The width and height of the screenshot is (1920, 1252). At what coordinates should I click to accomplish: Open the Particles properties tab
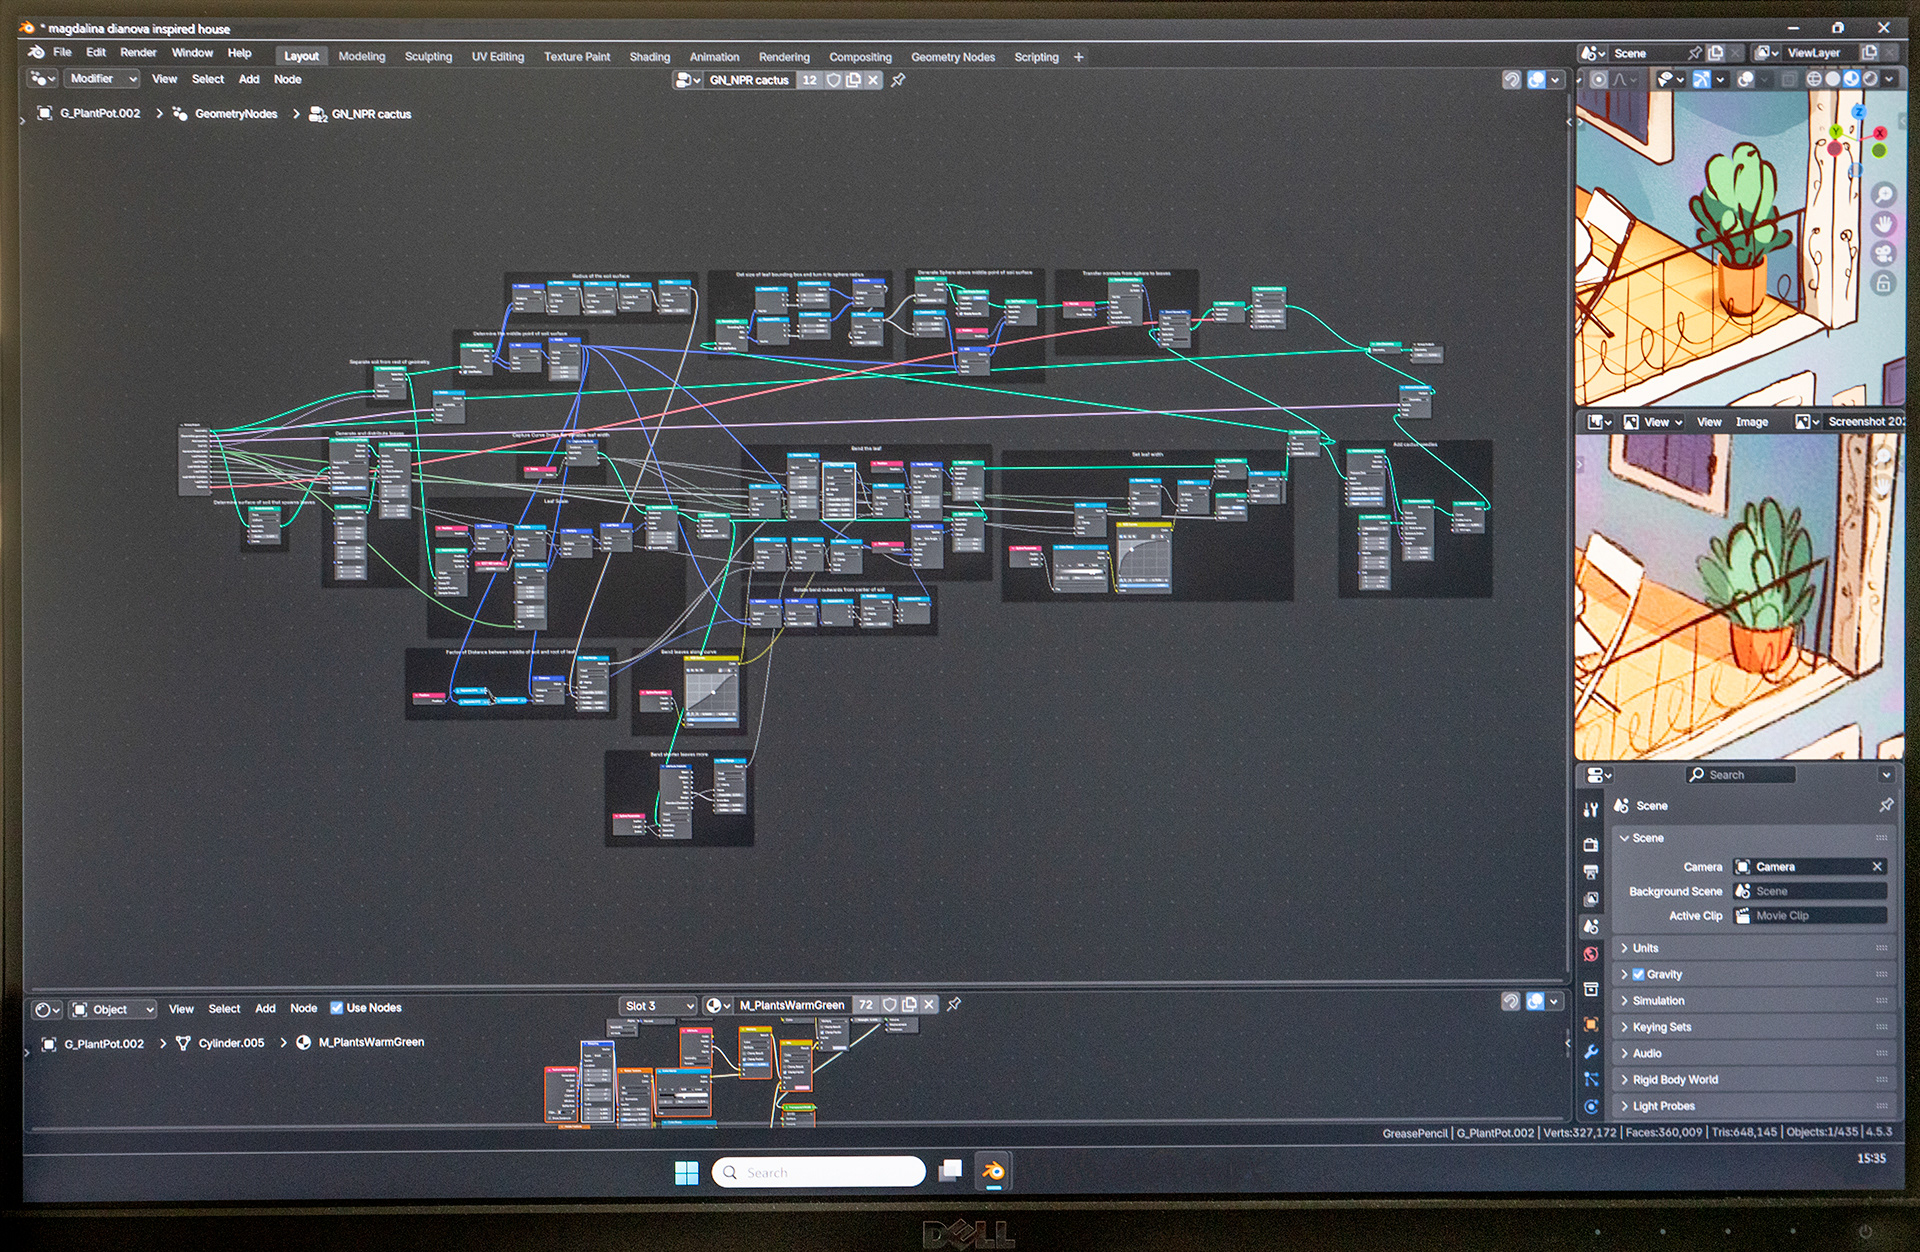tap(1591, 1079)
